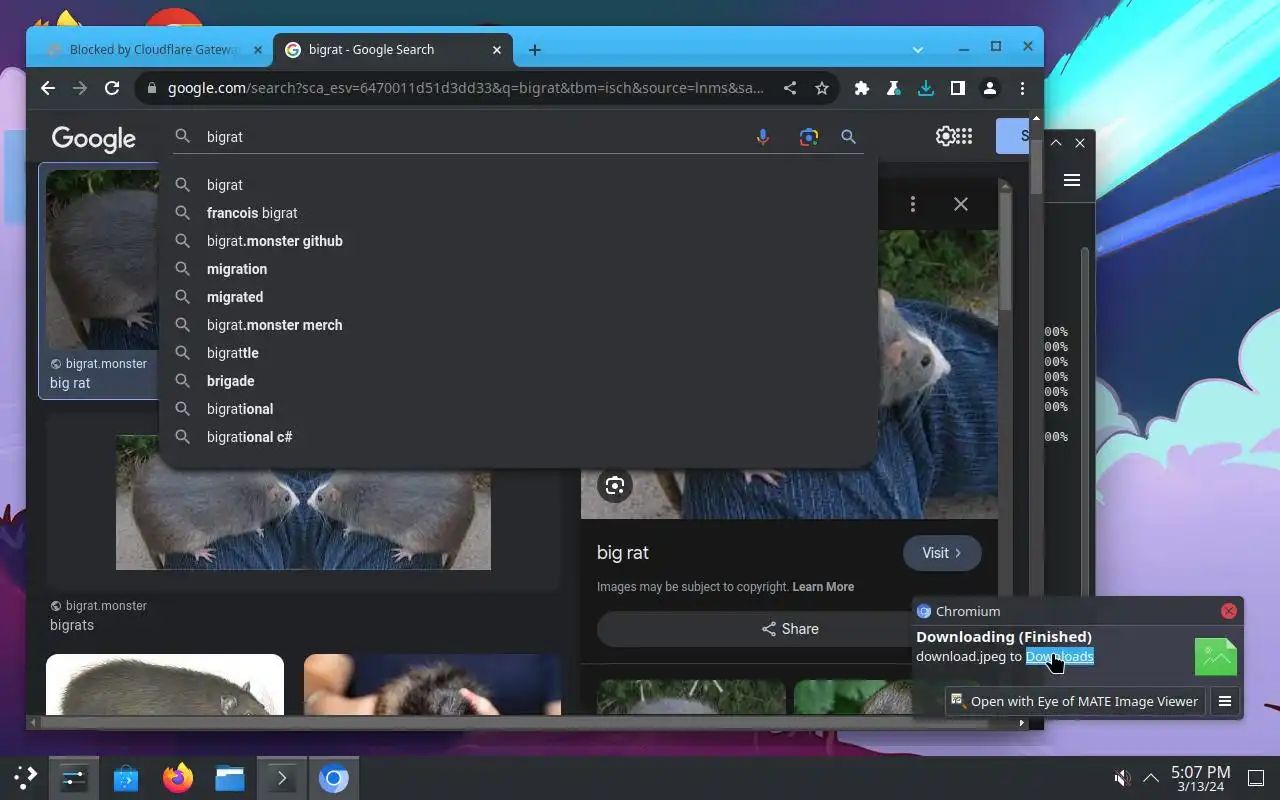This screenshot has height=800, width=1280.
Task: Open the Chromium three-dot menu
Action: tap(1022, 88)
